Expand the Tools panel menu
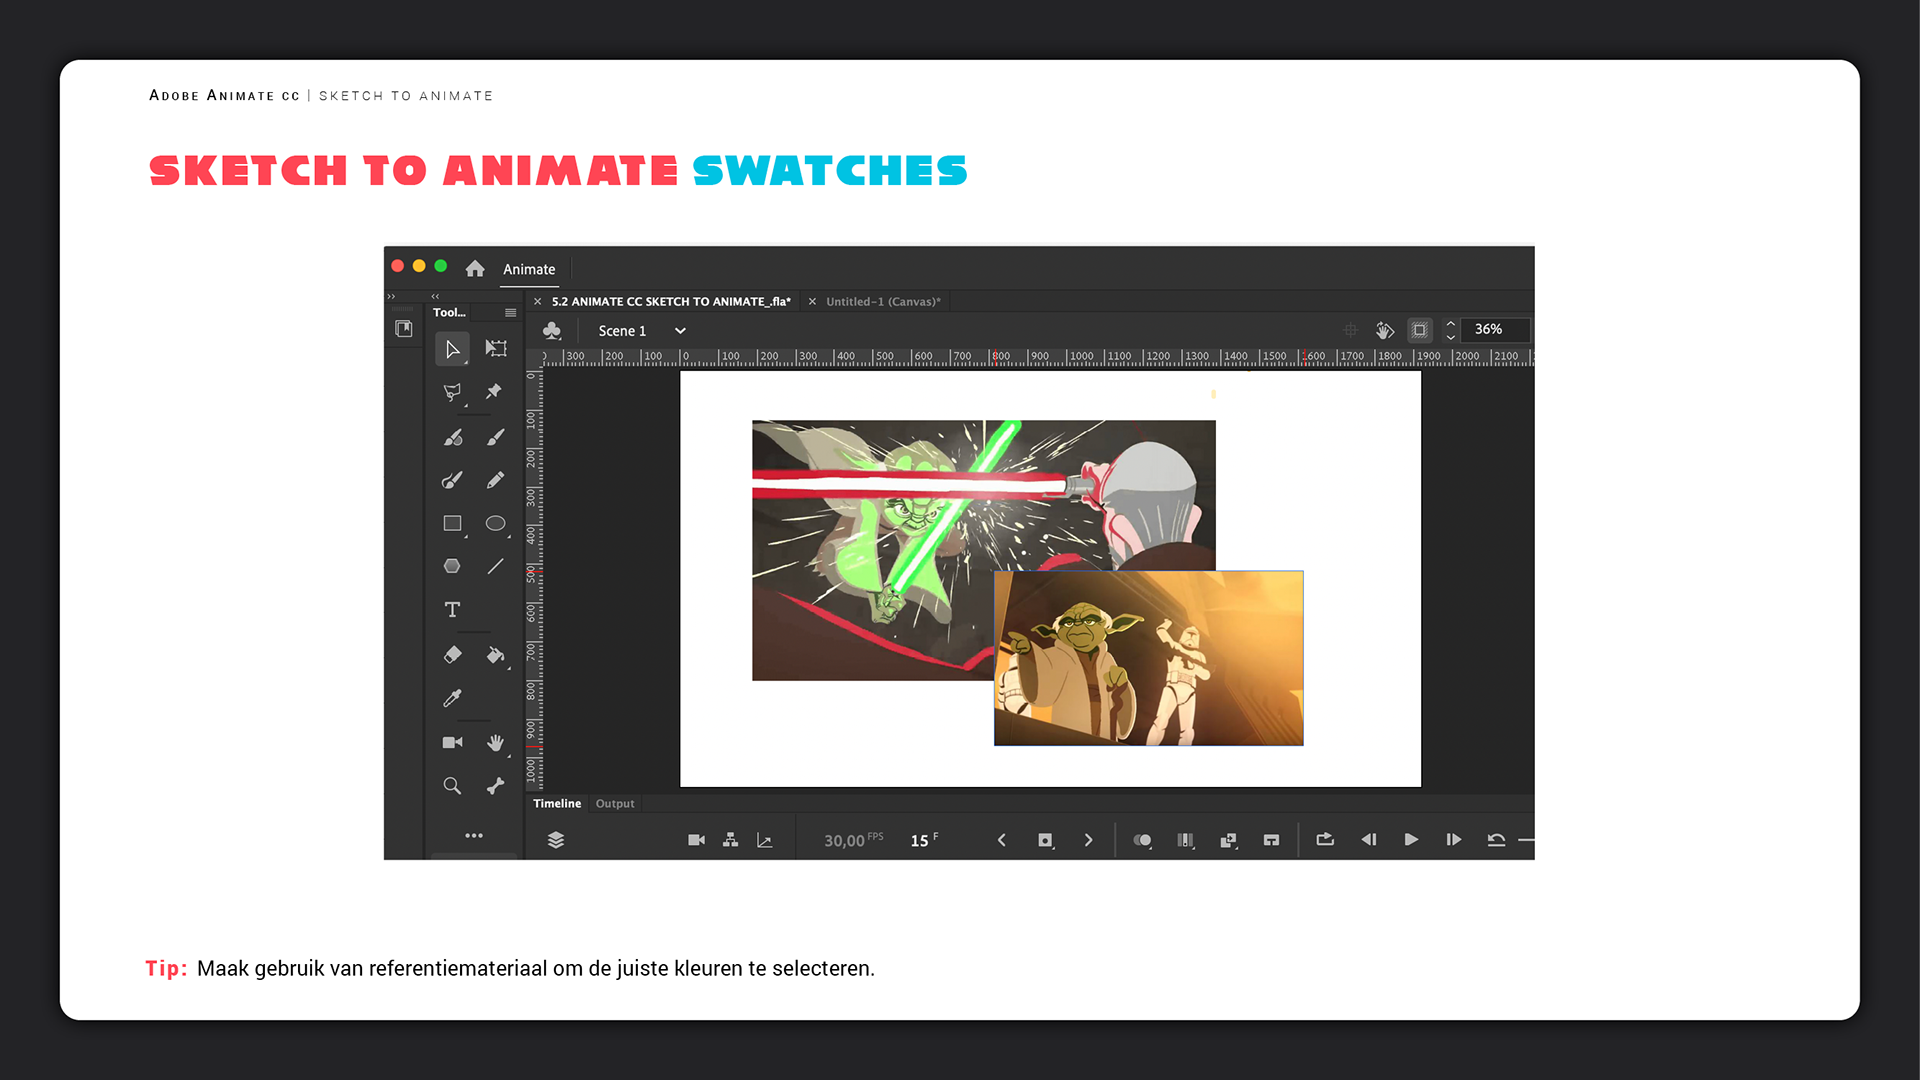This screenshot has height=1080, width=1920. (510, 313)
